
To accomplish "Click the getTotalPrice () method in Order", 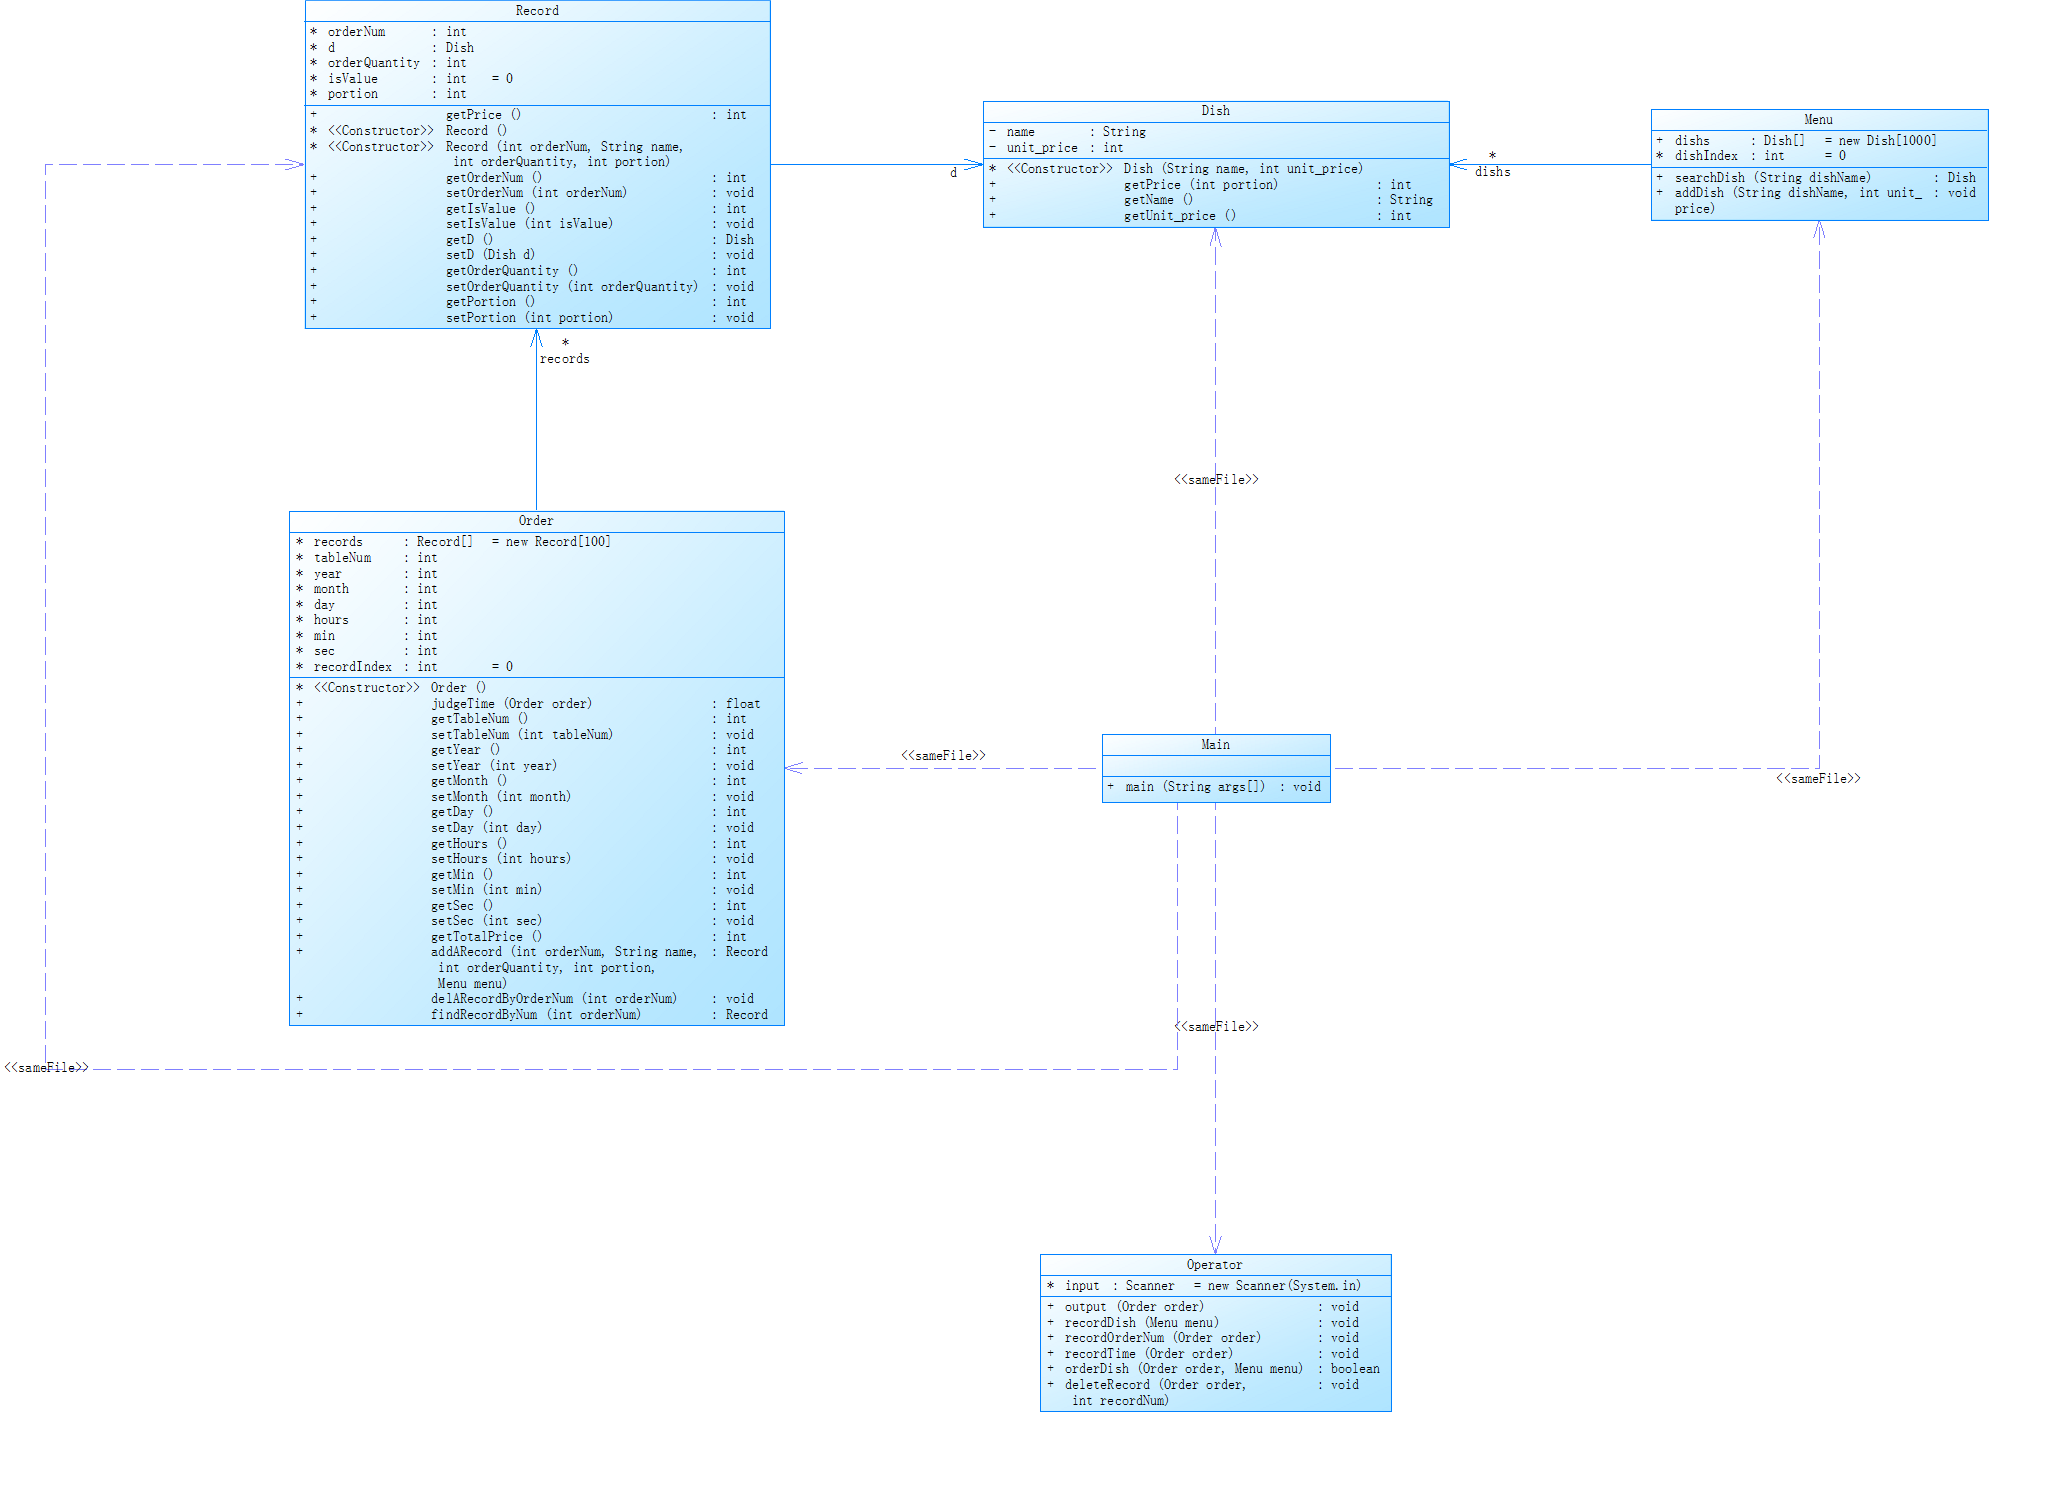I will point(486,937).
